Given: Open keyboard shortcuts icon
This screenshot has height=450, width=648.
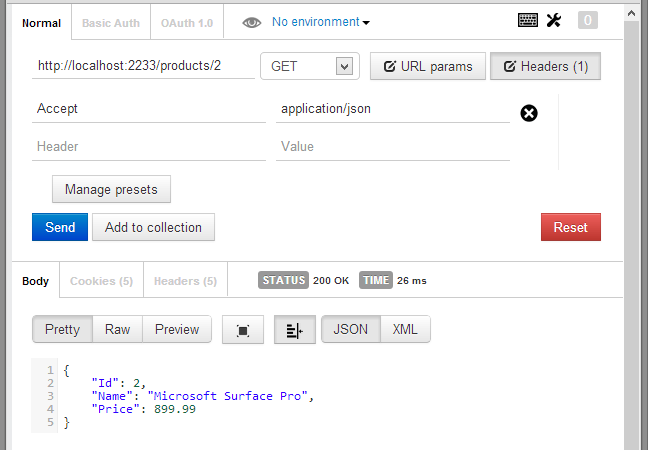Looking at the screenshot, I should tap(528, 20).
